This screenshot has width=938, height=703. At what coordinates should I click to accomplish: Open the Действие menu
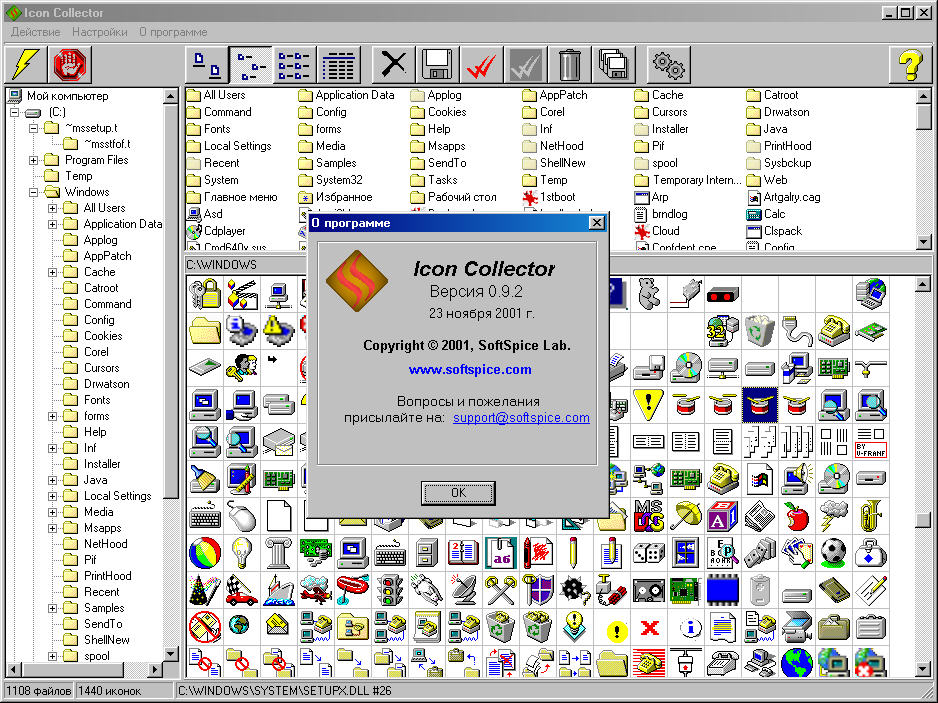[x=35, y=32]
